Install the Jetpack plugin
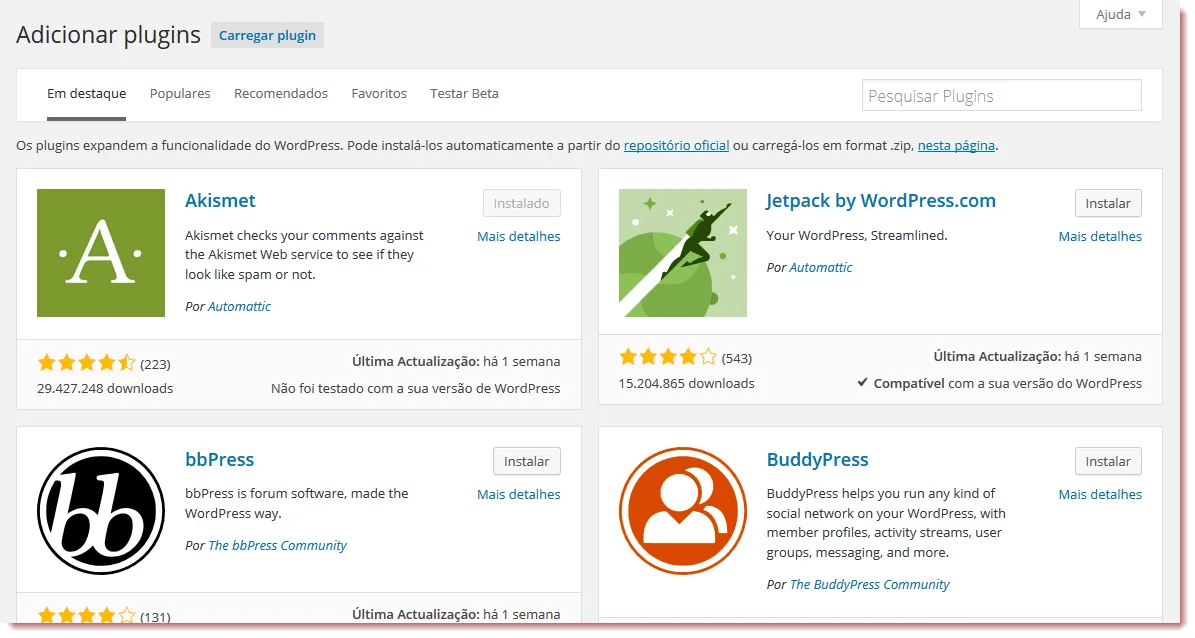The width and height of the screenshot is (1195, 638). tap(1108, 203)
